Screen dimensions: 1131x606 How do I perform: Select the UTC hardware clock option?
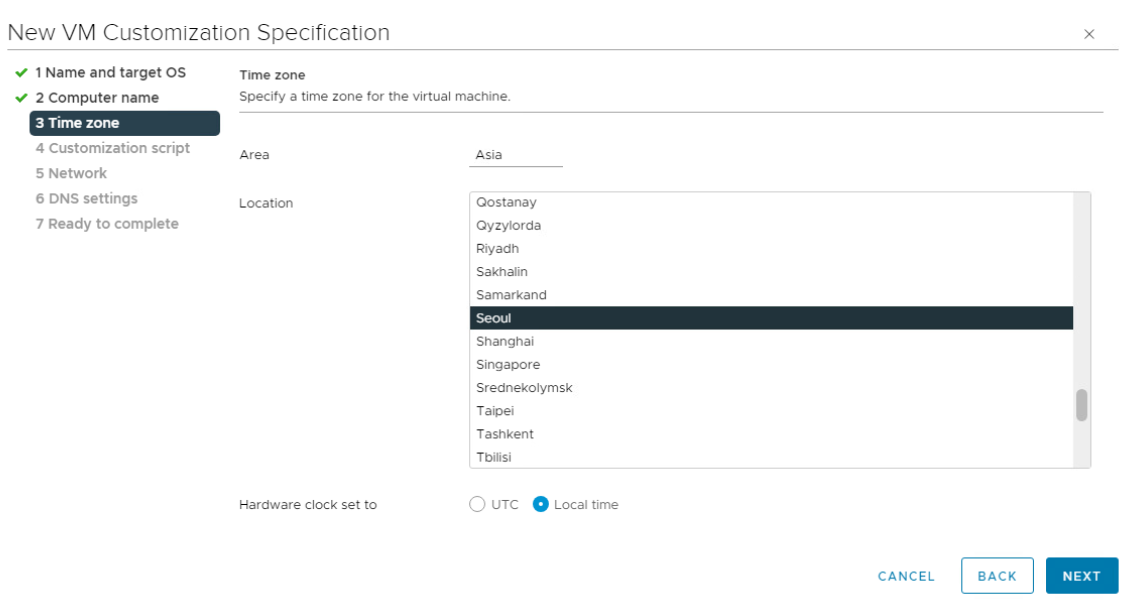477,505
